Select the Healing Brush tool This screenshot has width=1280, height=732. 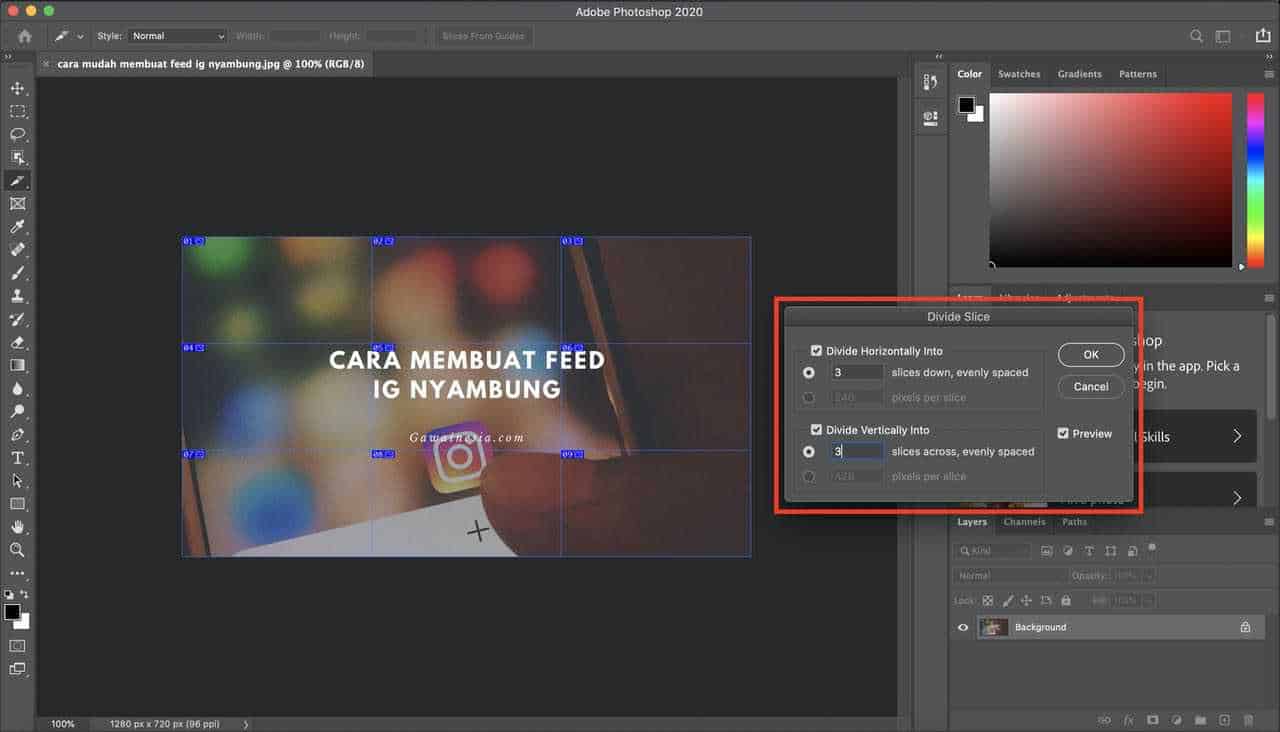[17, 250]
